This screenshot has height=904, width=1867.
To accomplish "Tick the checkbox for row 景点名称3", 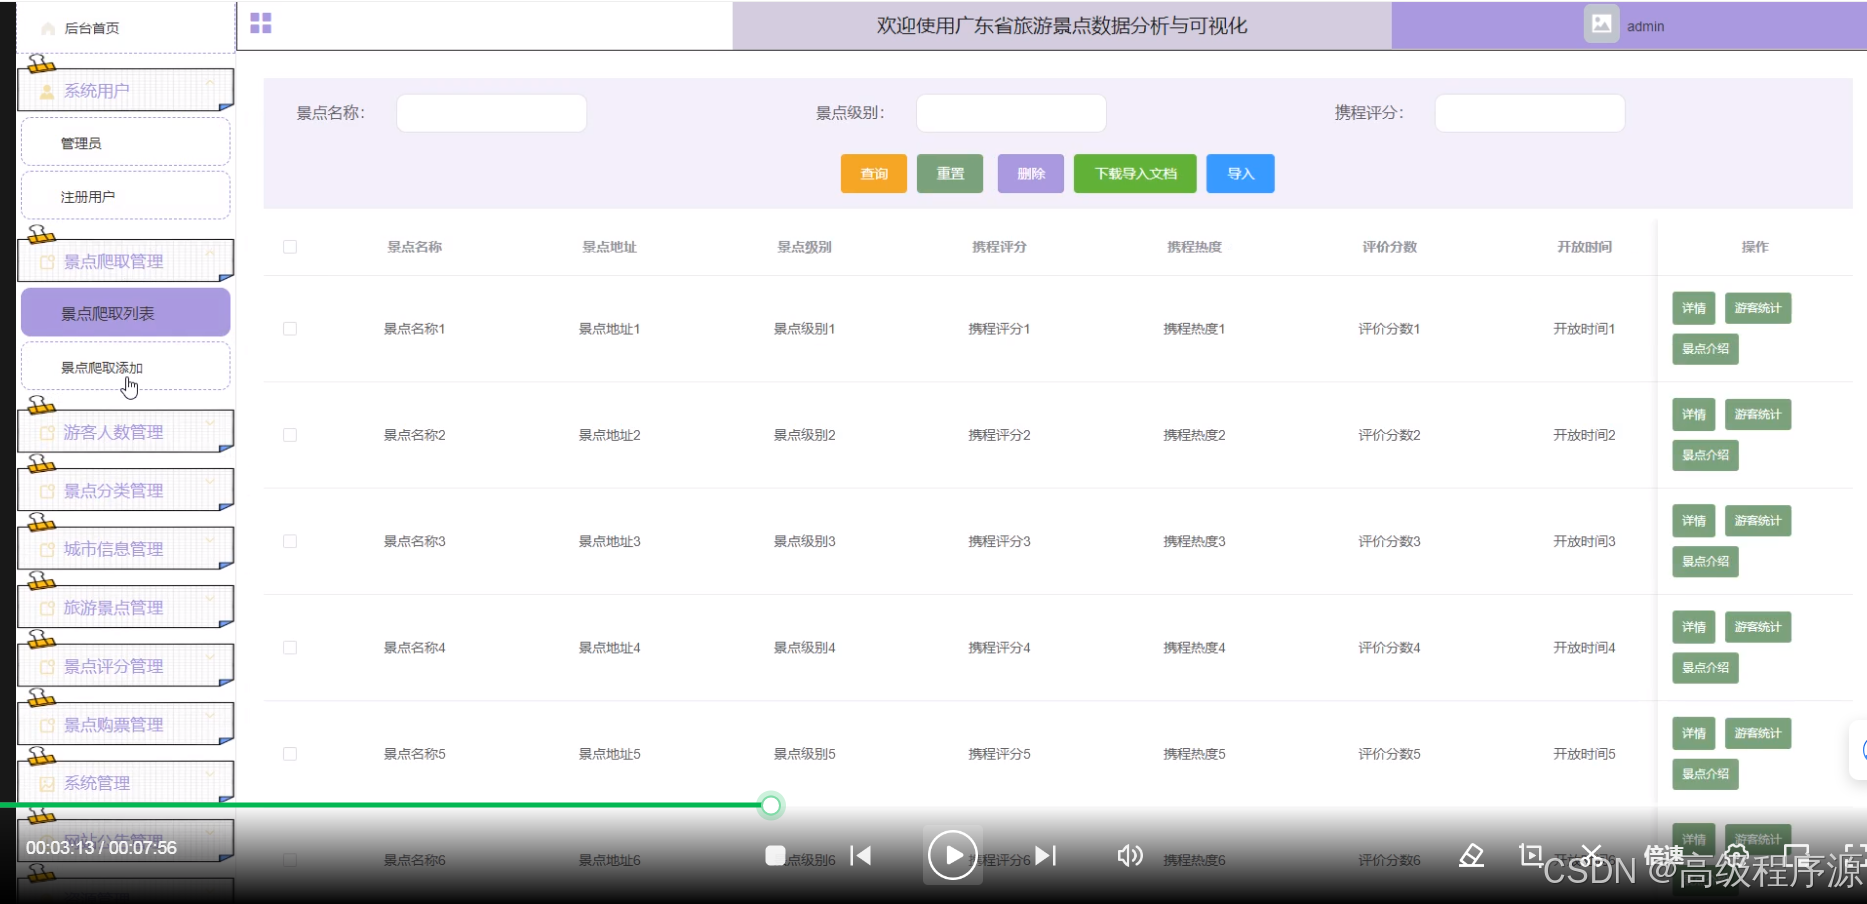I will point(290,541).
